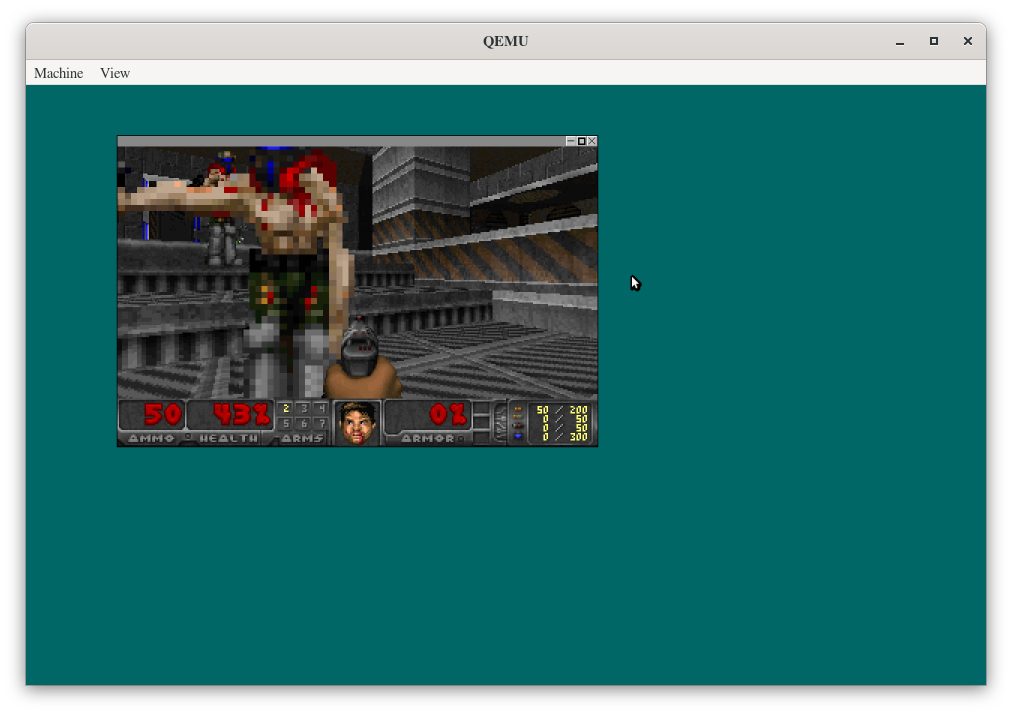Click the large red ammo count 50
The image size is (1012, 714).
point(163,414)
